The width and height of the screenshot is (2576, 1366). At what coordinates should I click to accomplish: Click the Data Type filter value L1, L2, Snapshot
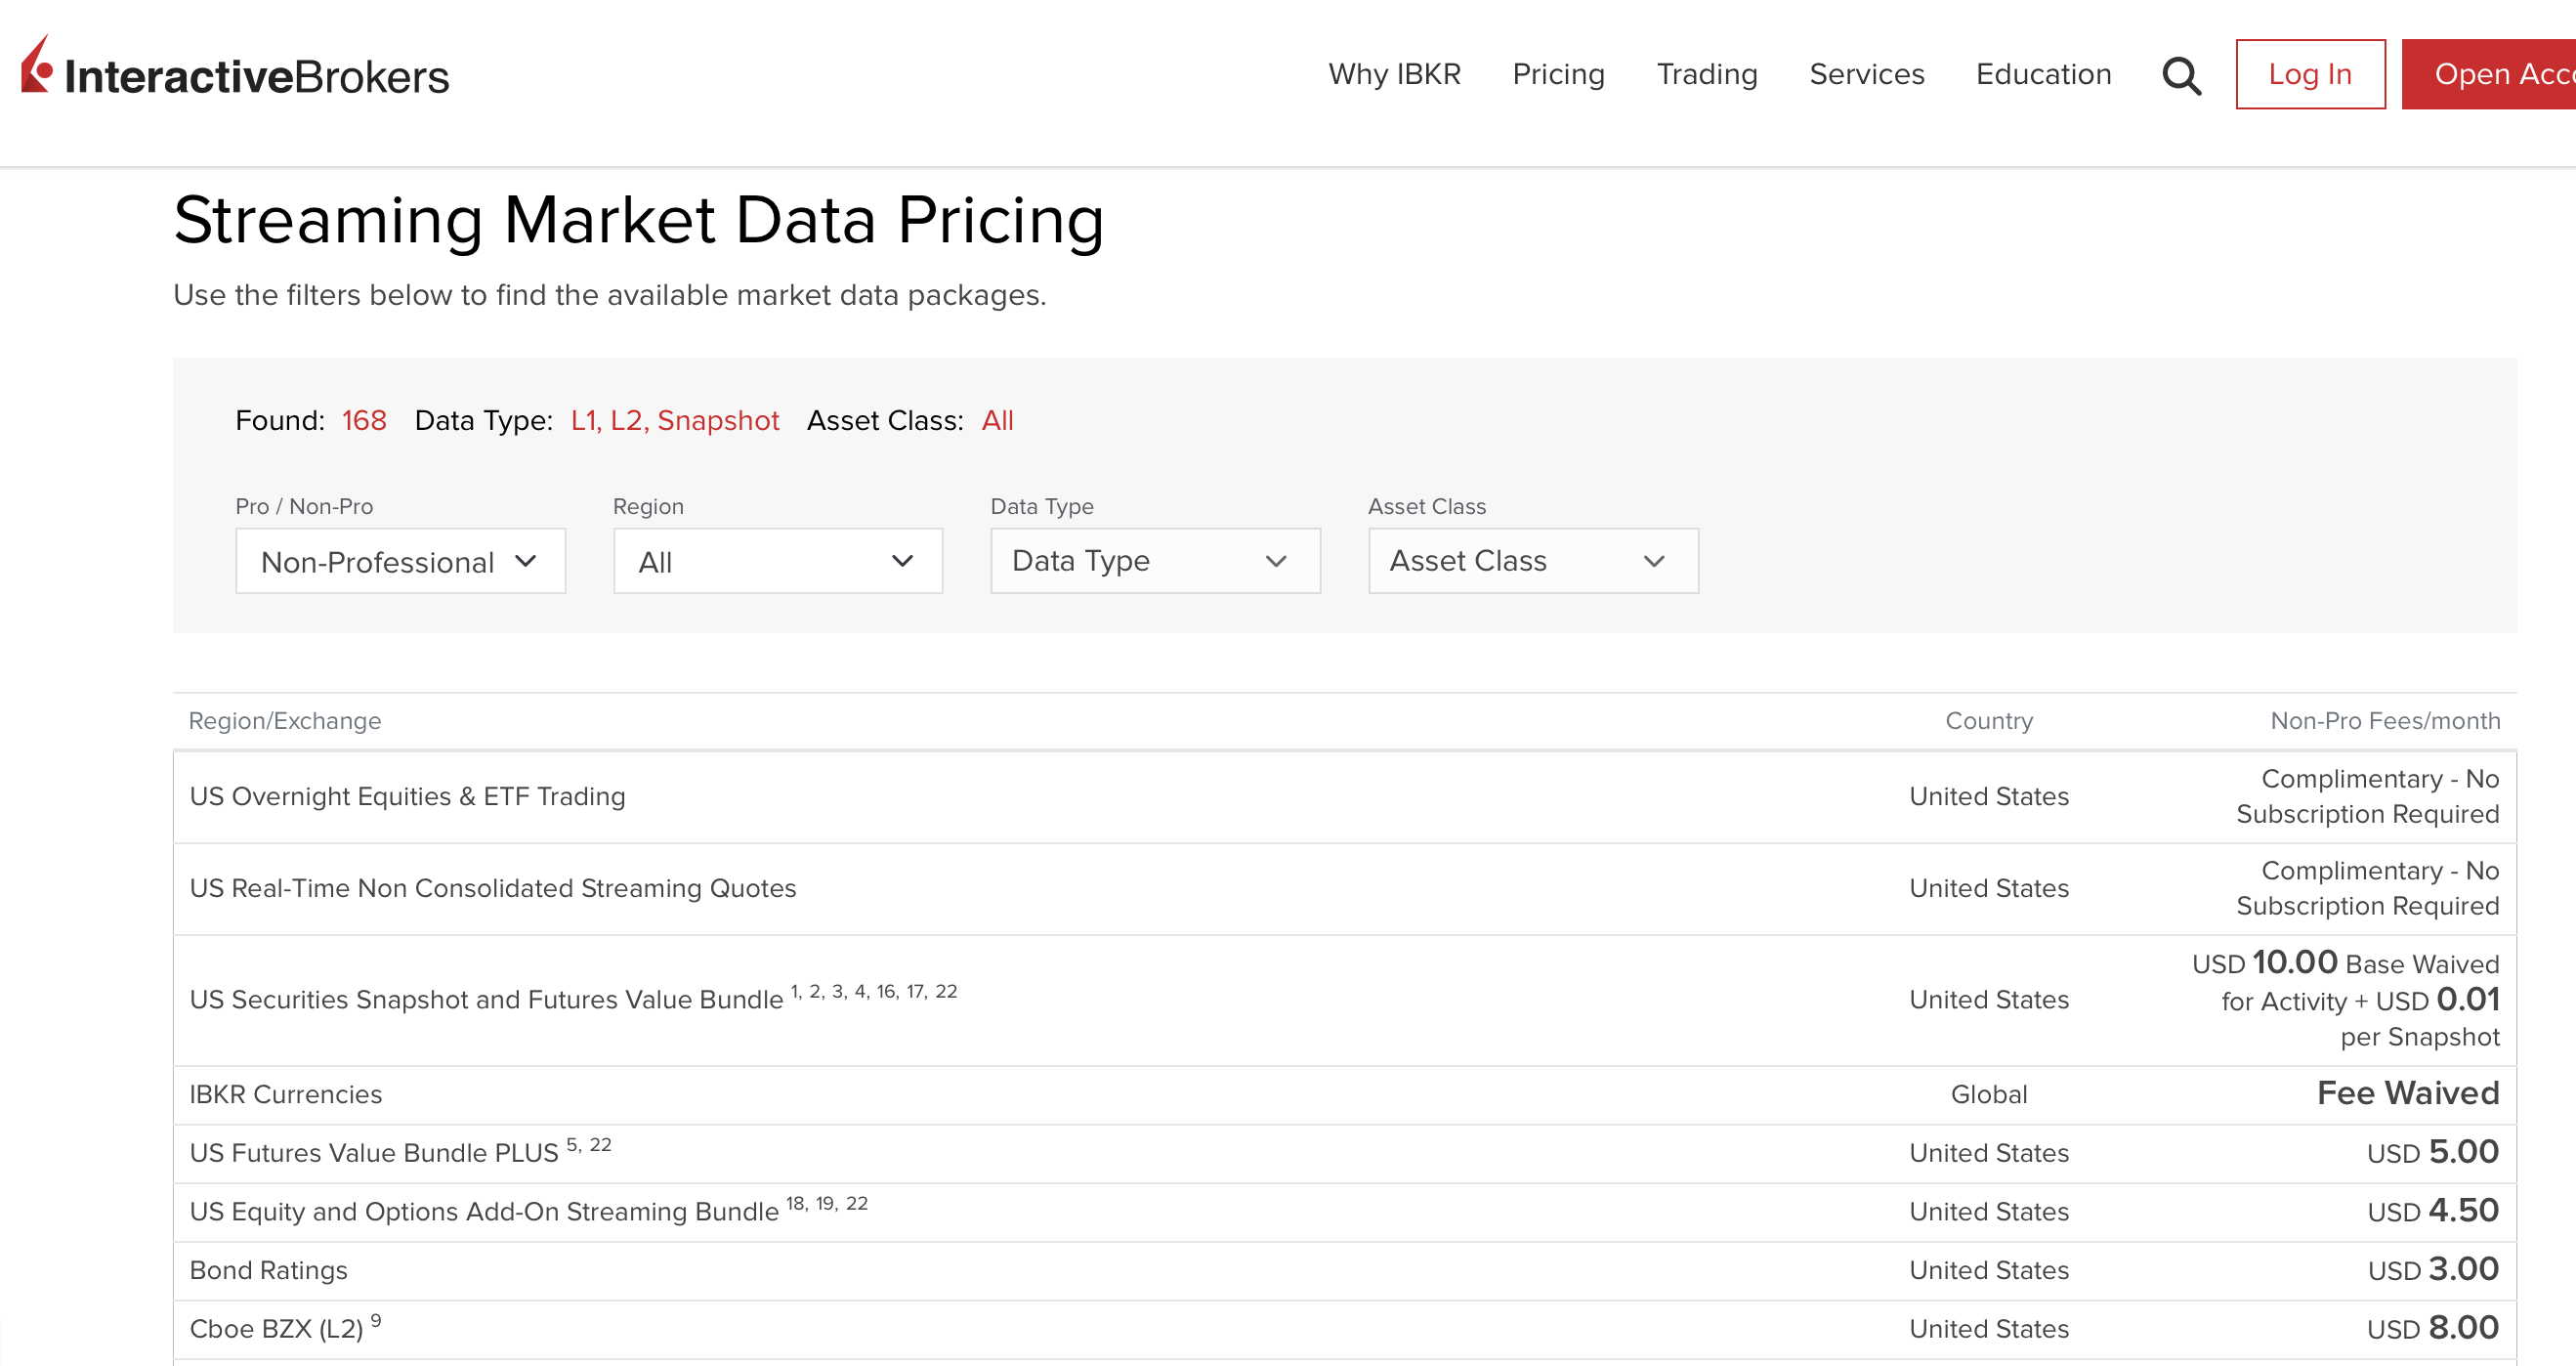(673, 420)
